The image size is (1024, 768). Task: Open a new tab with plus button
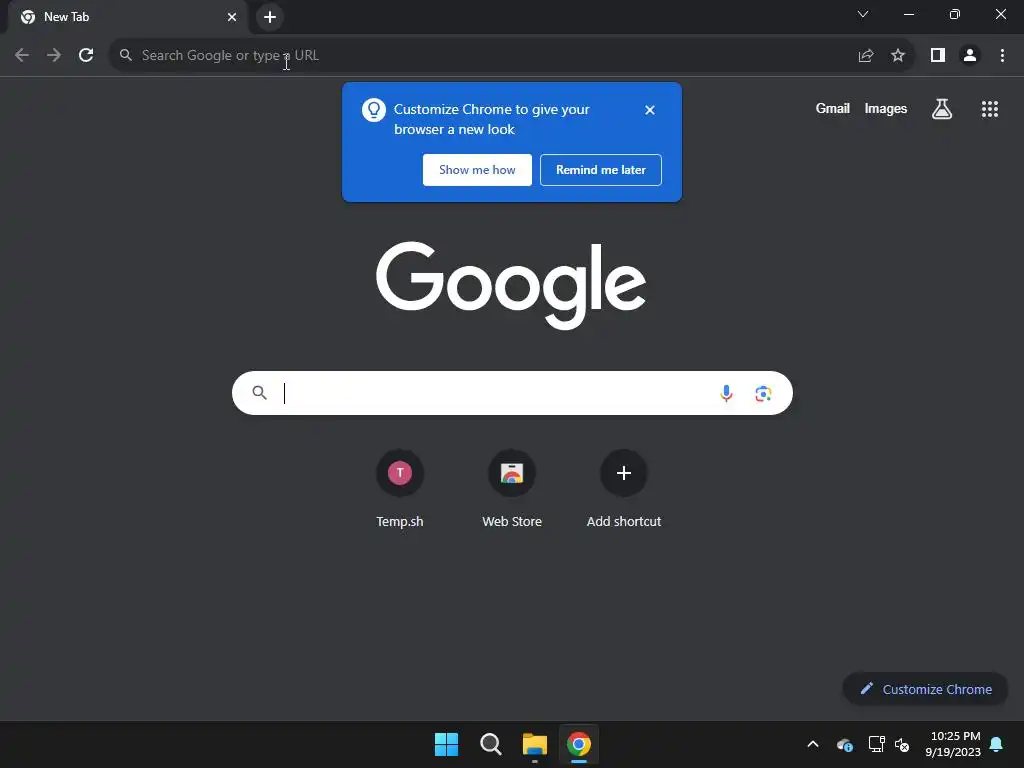tap(270, 17)
